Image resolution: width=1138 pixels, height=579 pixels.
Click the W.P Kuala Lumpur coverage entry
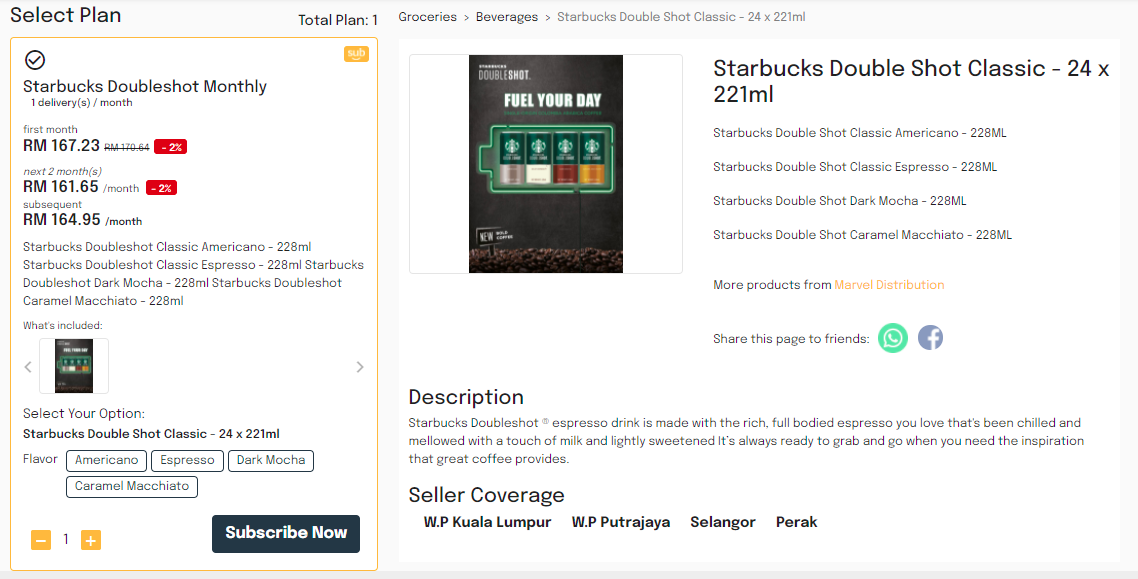tap(488, 522)
